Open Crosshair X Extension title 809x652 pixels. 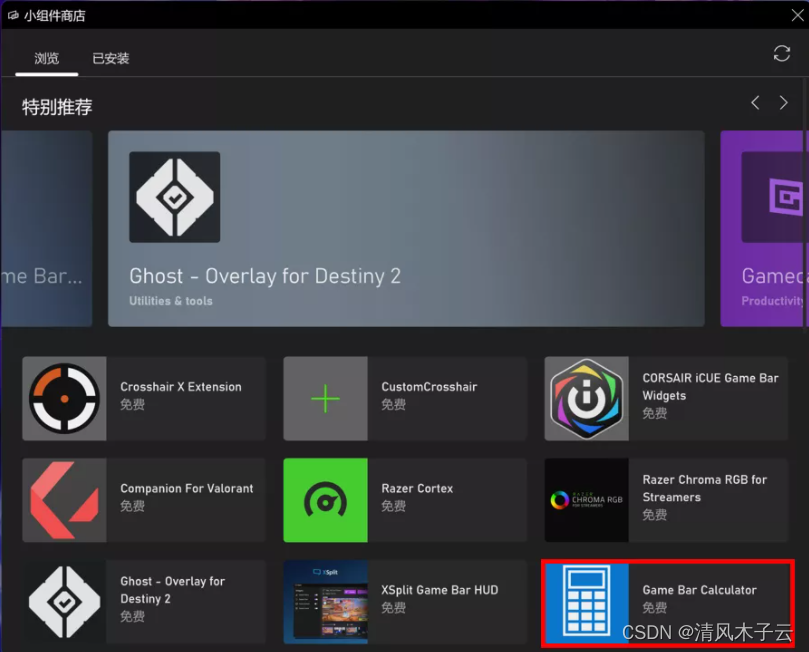pyautogui.click(x=181, y=387)
